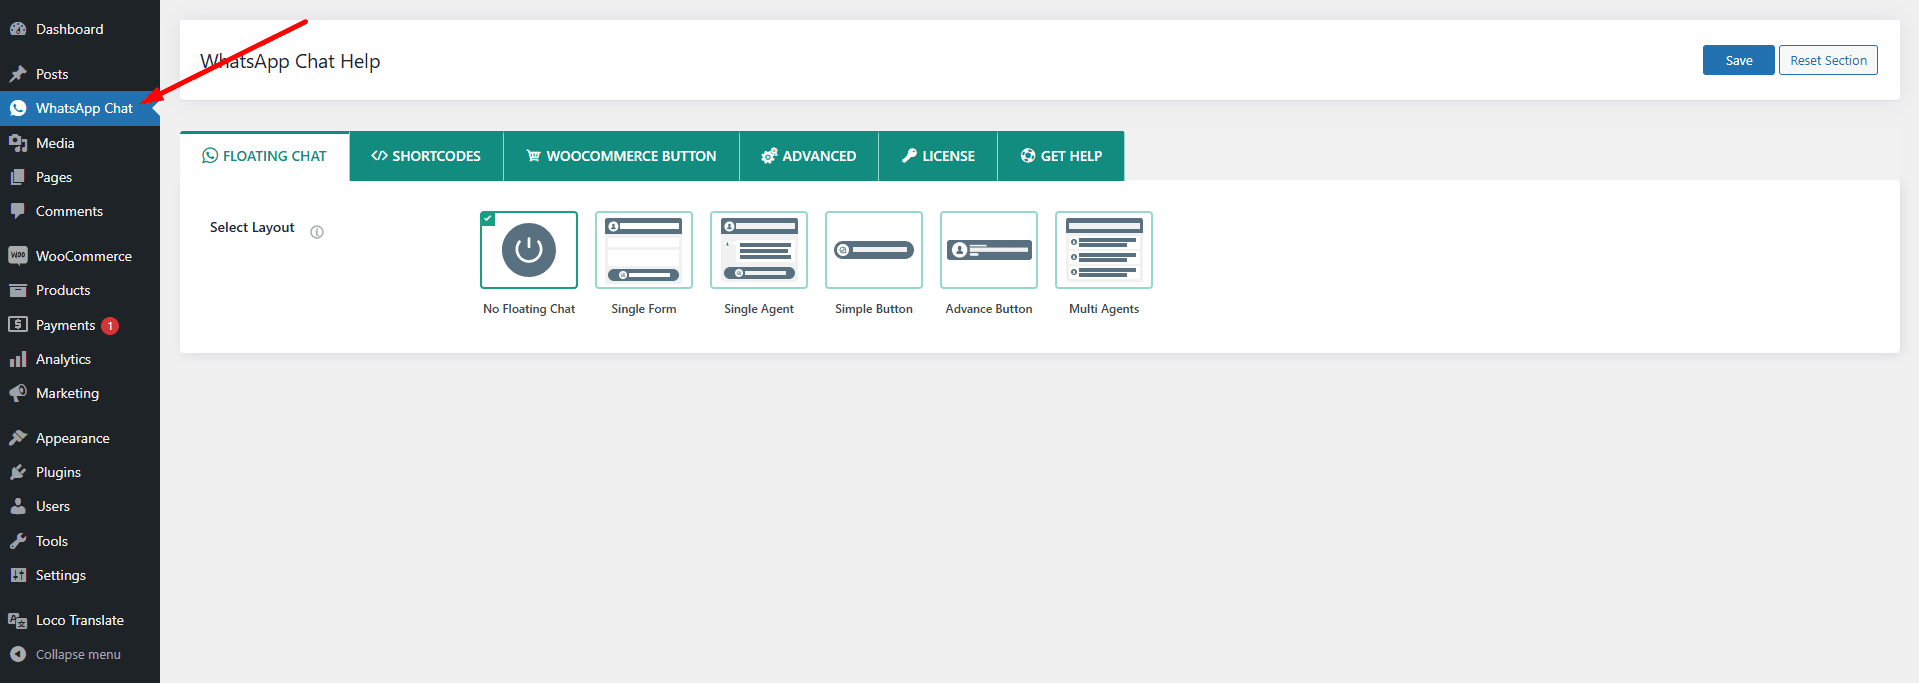Click the payments notification badge showing 1
Viewport: 1919px width, 683px height.
click(x=110, y=326)
